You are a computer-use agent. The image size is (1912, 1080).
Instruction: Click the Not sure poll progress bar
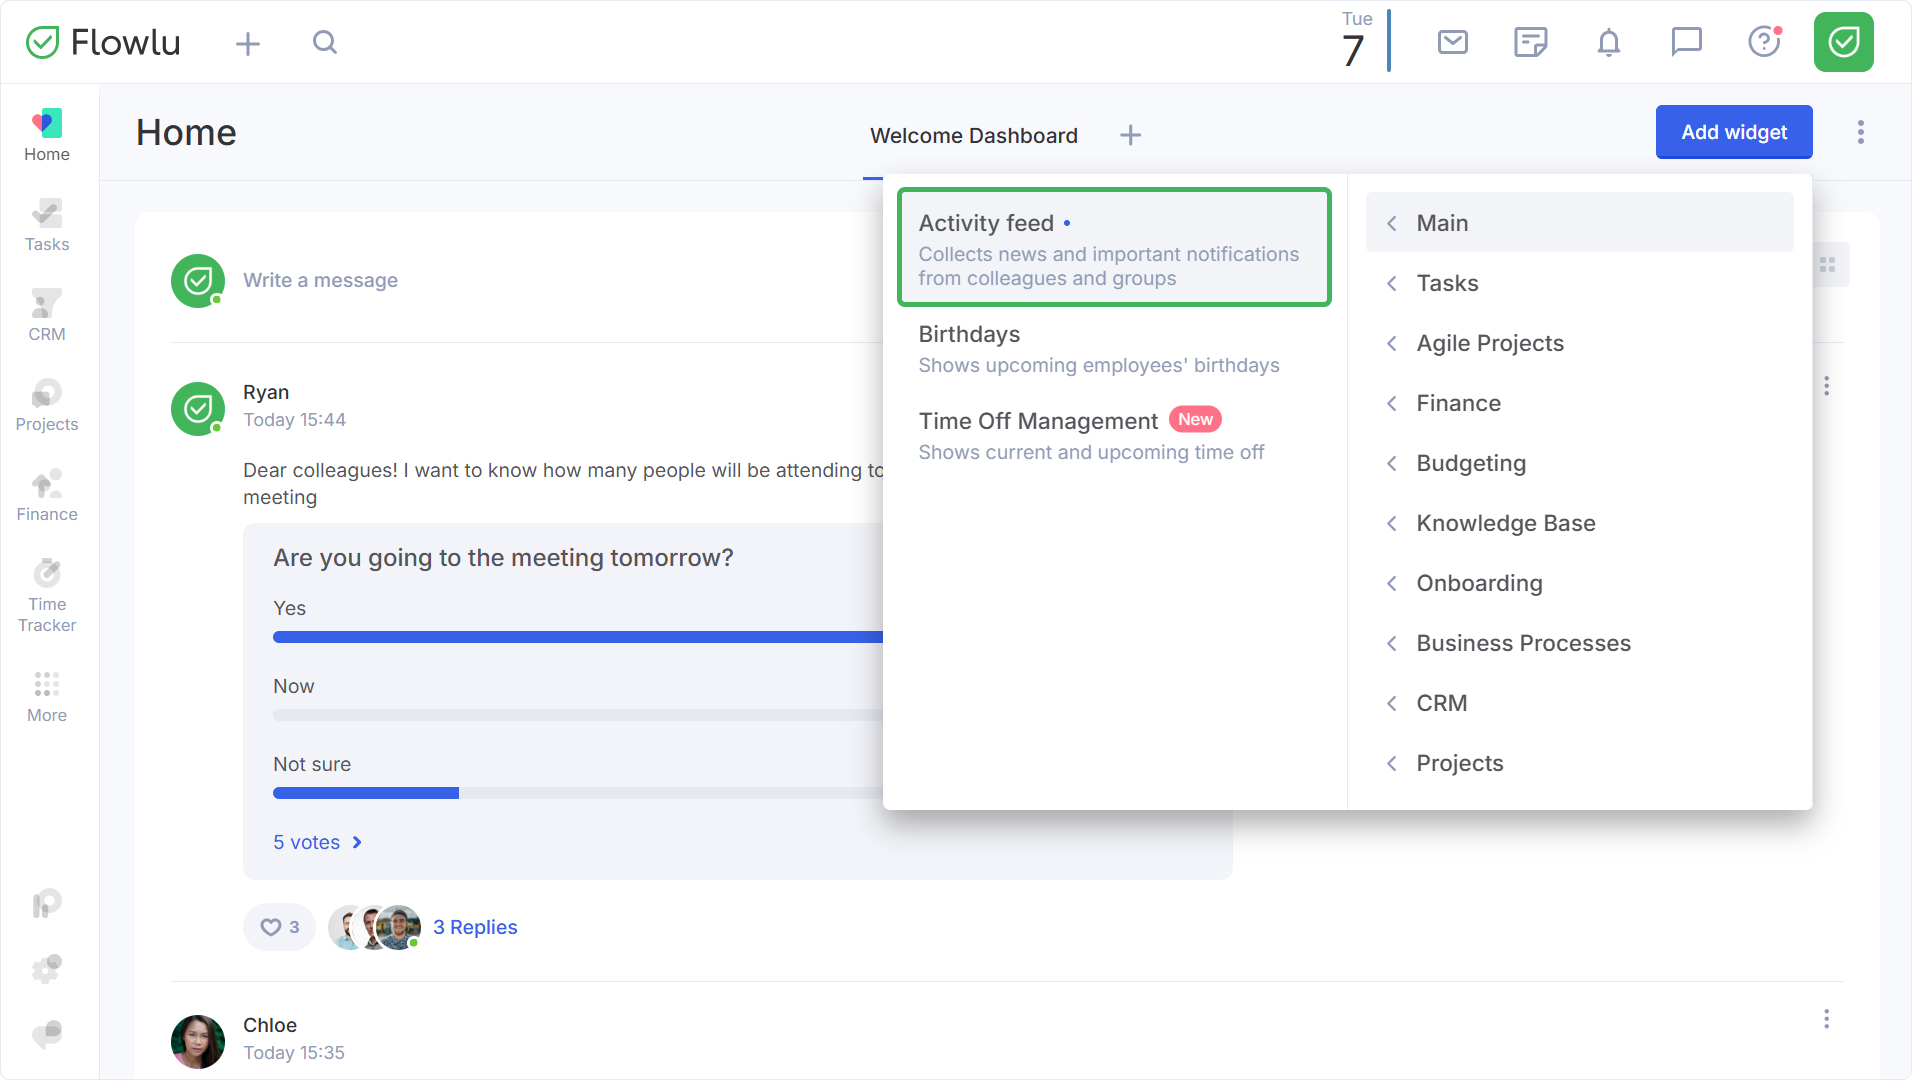[x=578, y=793]
